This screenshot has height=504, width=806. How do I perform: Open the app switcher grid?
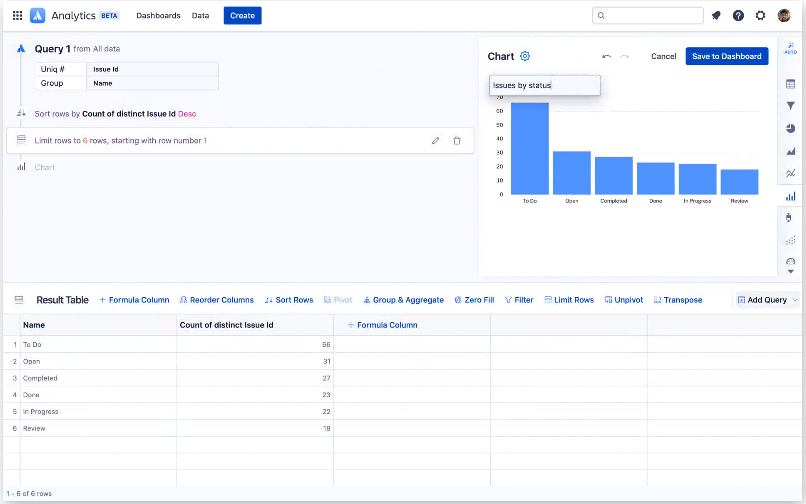coord(17,16)
